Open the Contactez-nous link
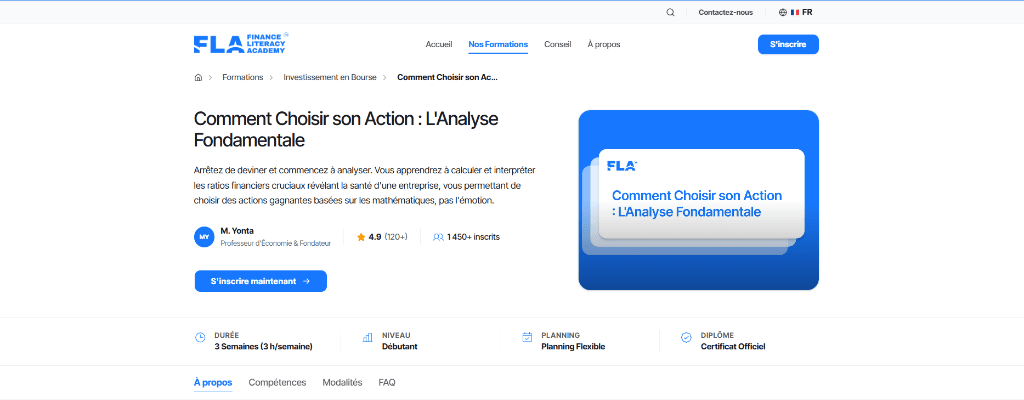 pyautogui.click(x=726, y=12)
